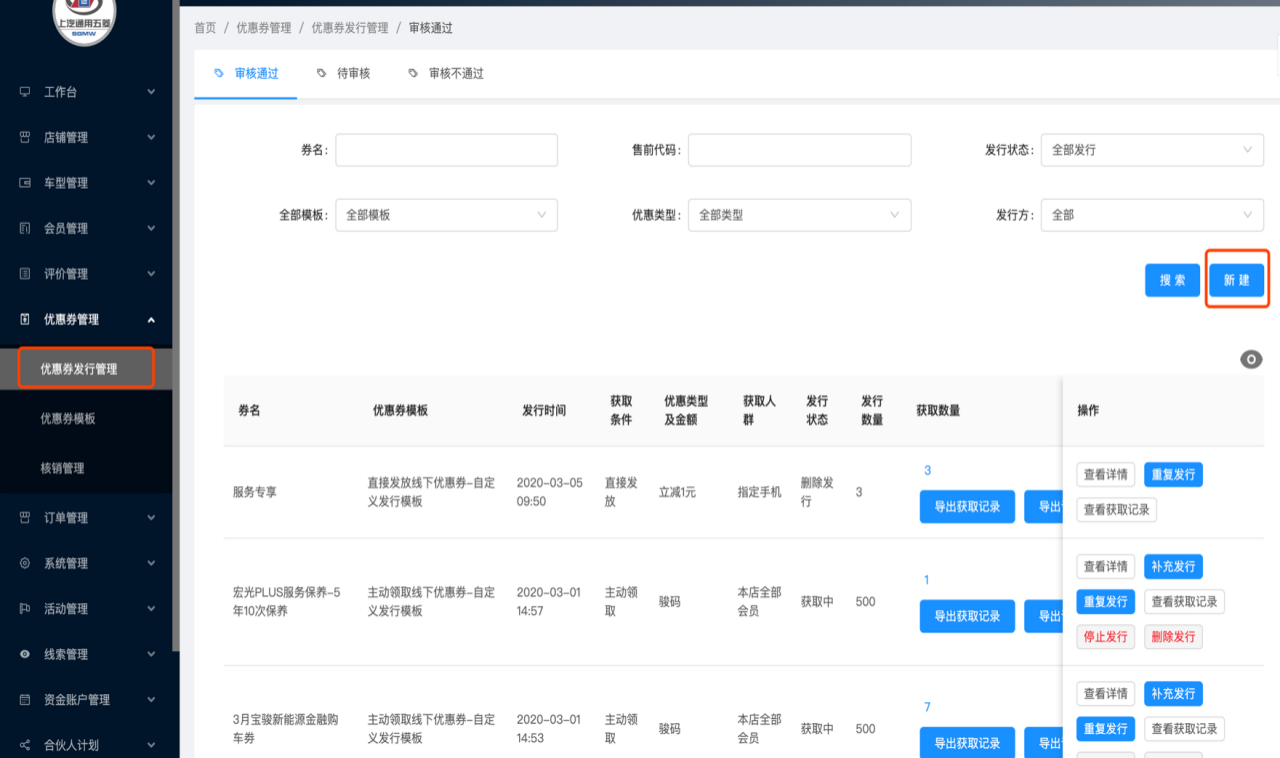Click the 券名 column header

click(249, 411)
